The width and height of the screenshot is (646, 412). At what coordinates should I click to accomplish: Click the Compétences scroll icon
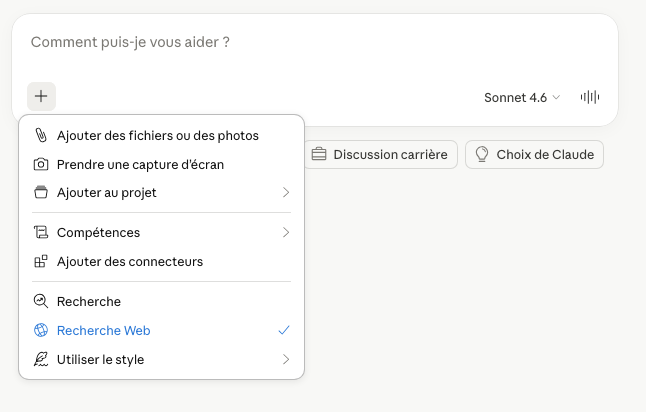tap(41, 232)
